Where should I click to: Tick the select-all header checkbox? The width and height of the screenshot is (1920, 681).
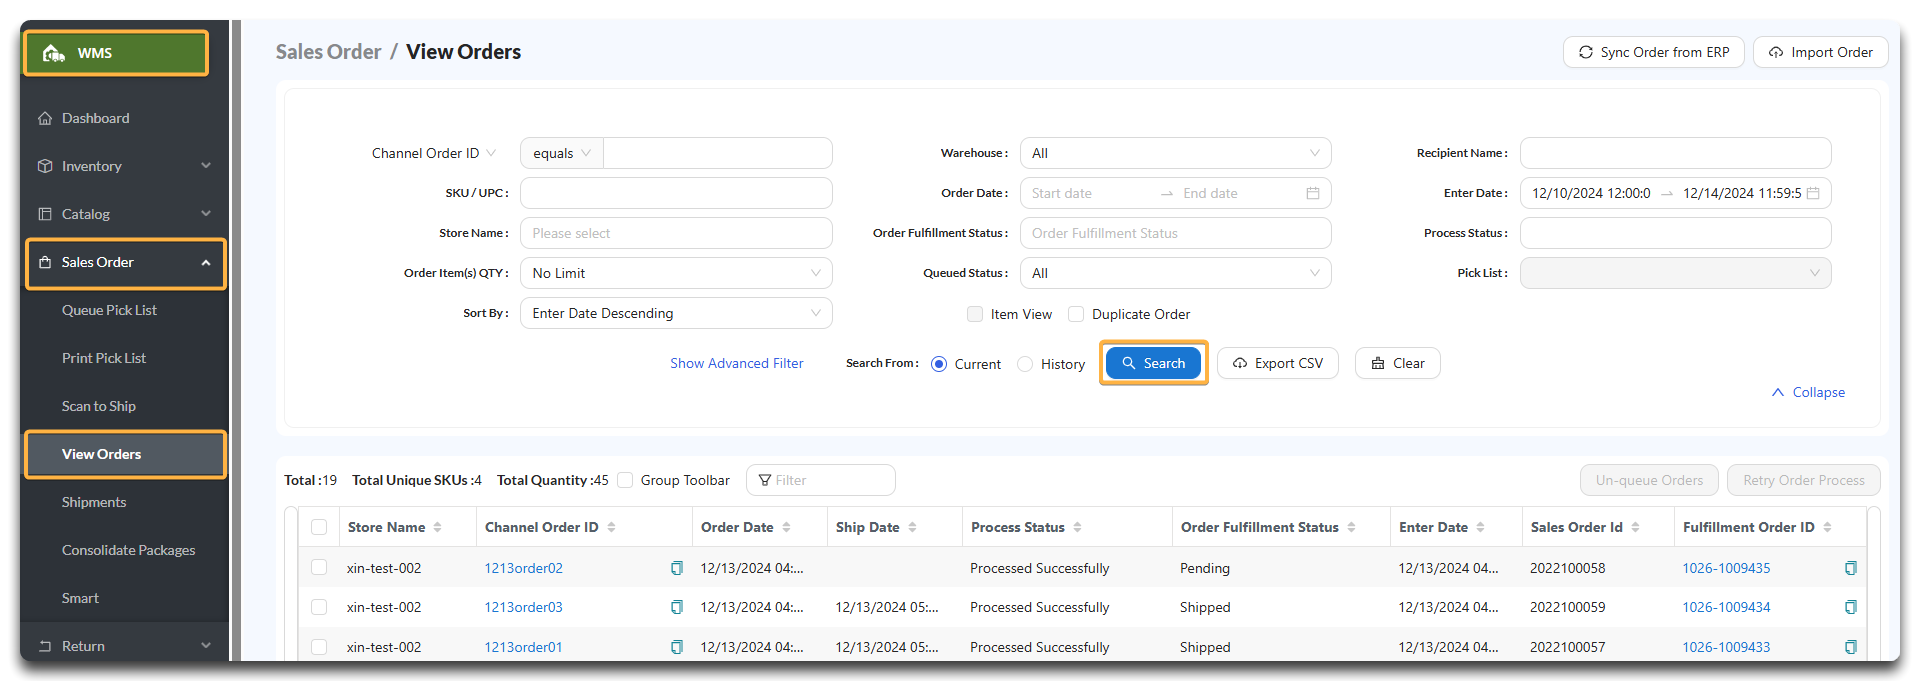click(x=319, y=527)
